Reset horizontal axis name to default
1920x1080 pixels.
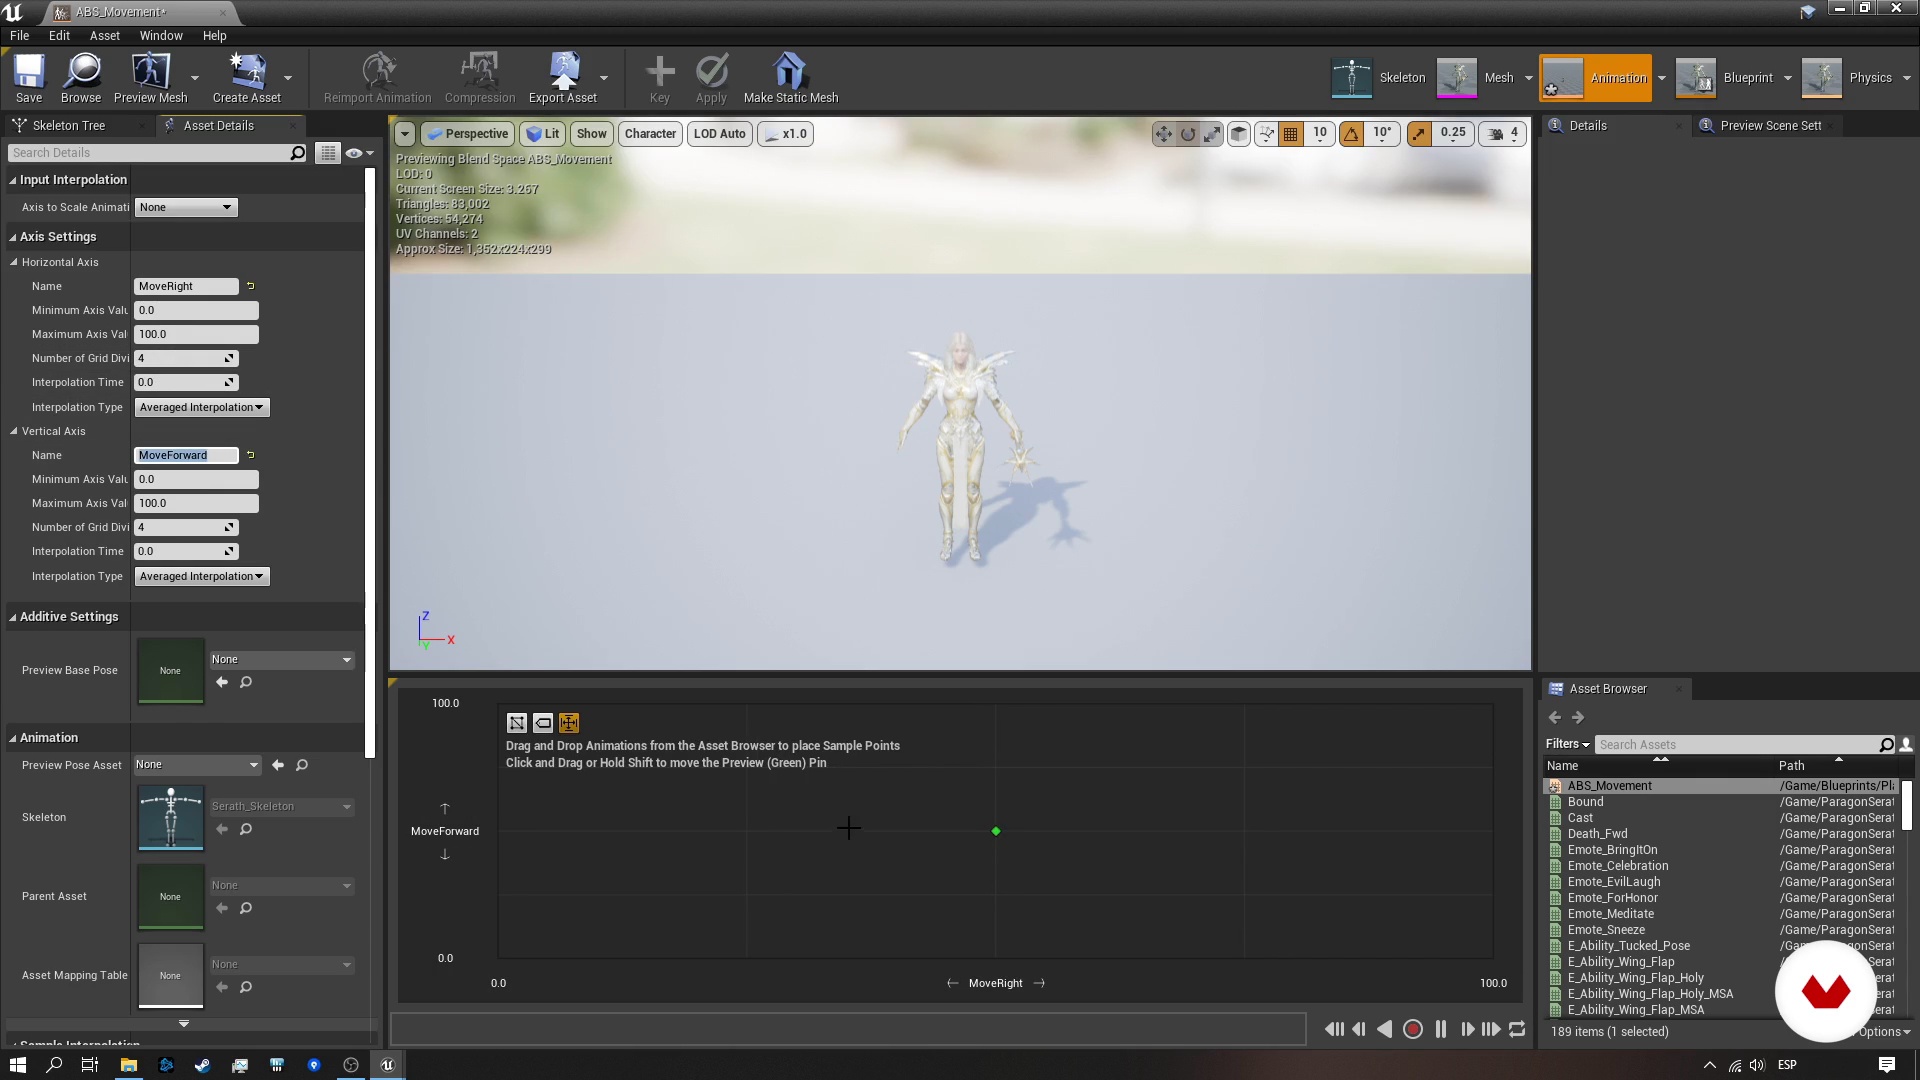pyautogui.click(x=250, y=286)
